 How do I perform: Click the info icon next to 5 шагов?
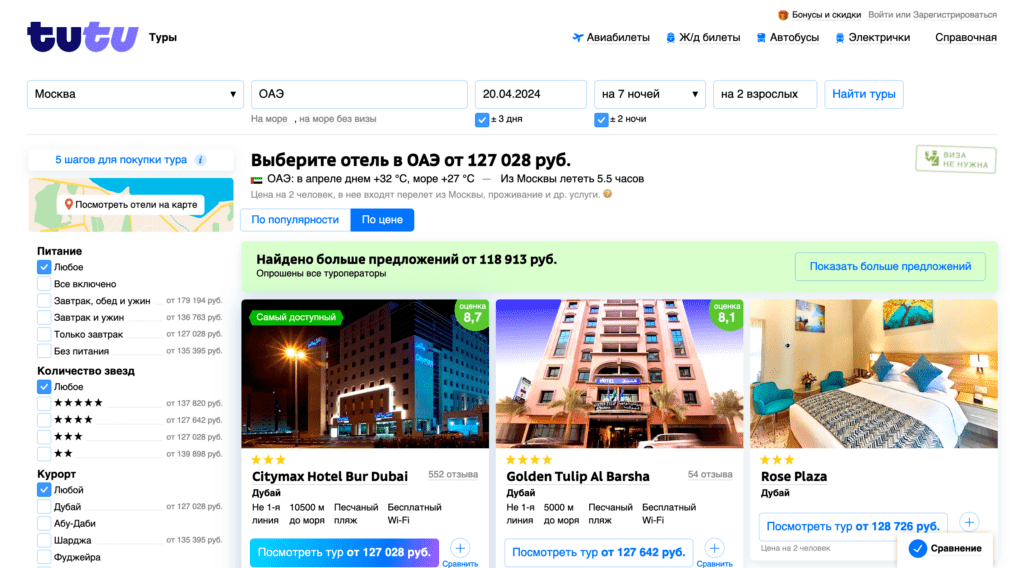(x=200, y=160)
